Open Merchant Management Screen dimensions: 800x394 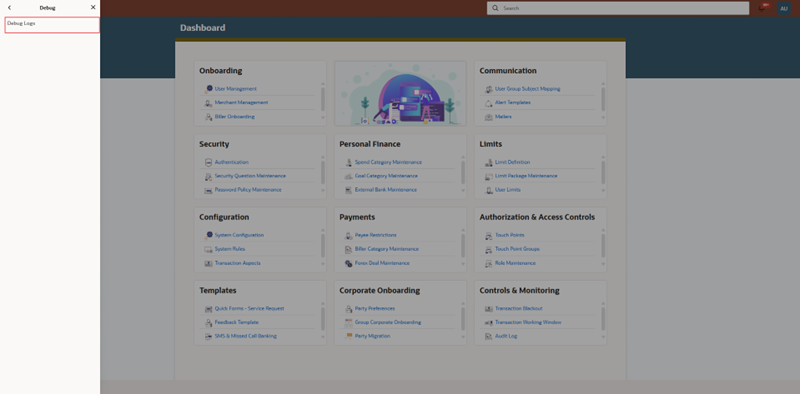click(241, 103)
